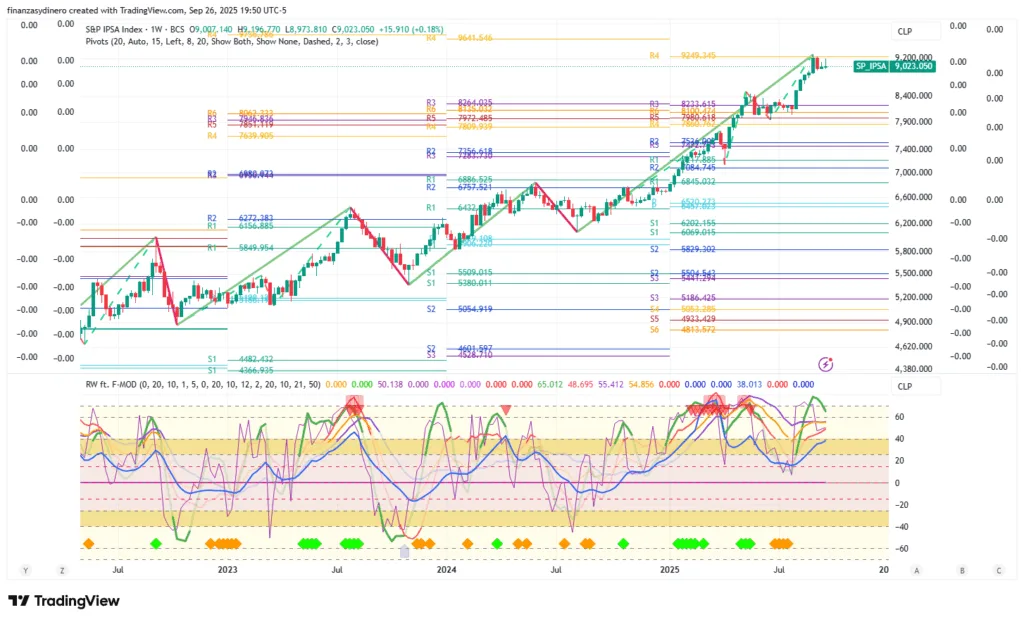This screenshot has width=1024, height=622.
Task: Click the gray arrow marker on the oscillator
Action: (404, 551)
